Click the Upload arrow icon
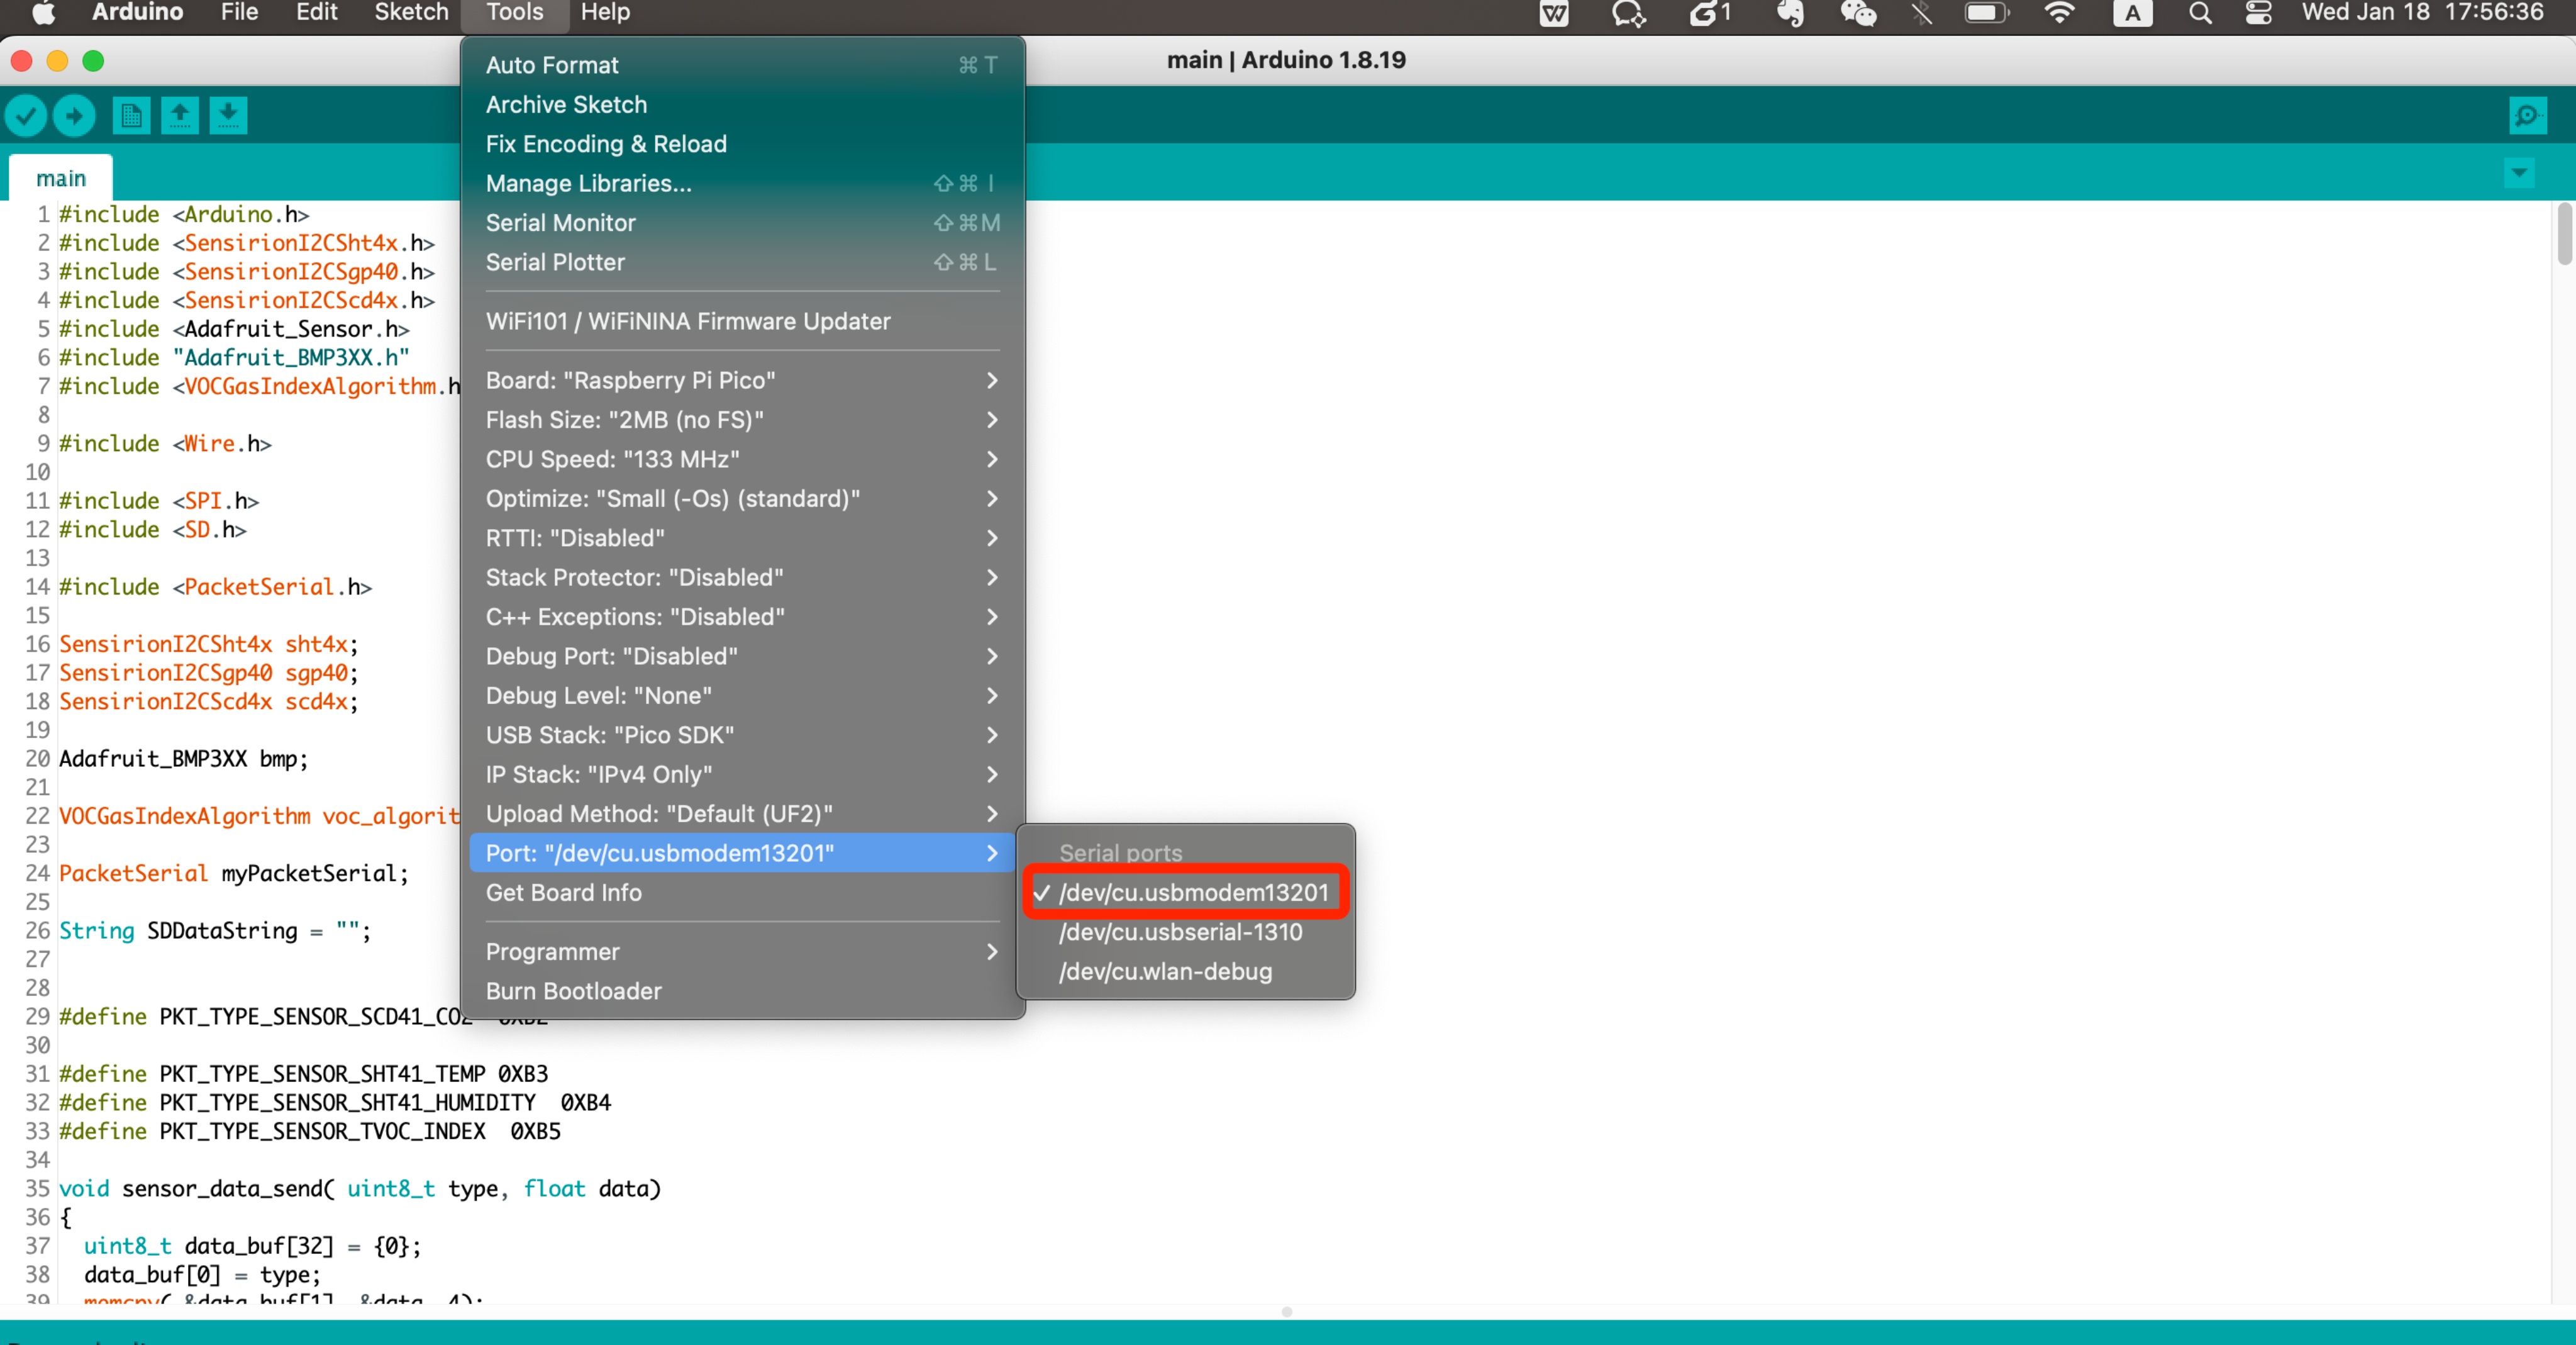The height and width of the screenshot is (1345, 2576). pyautogui.click(x=74, y=116)
